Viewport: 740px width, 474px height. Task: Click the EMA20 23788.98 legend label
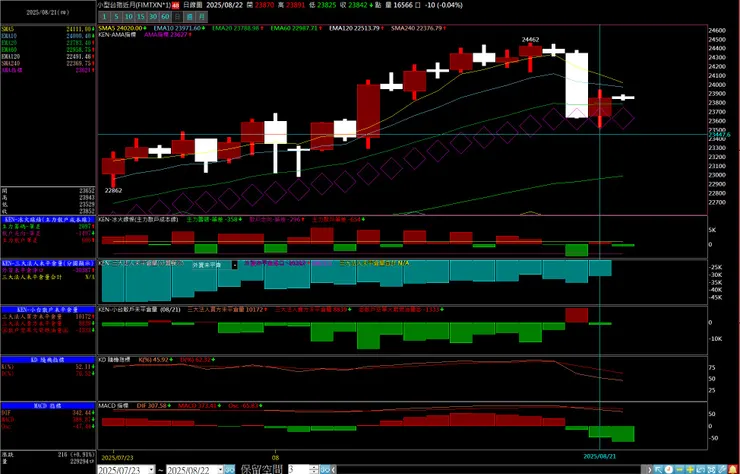[237, 28]
